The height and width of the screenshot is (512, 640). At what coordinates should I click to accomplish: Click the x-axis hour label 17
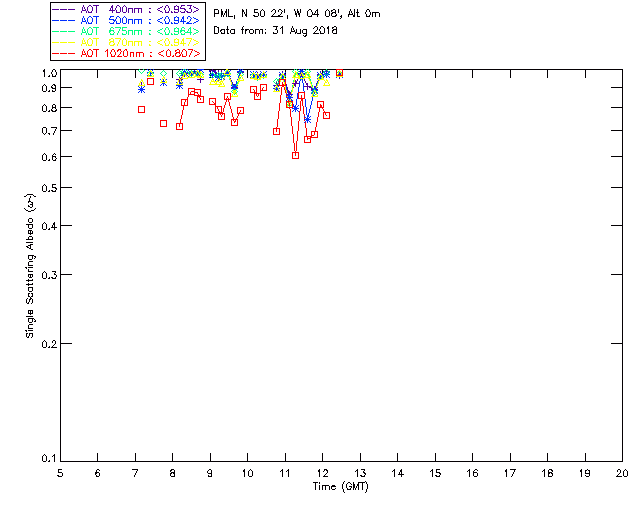(510, 473)
